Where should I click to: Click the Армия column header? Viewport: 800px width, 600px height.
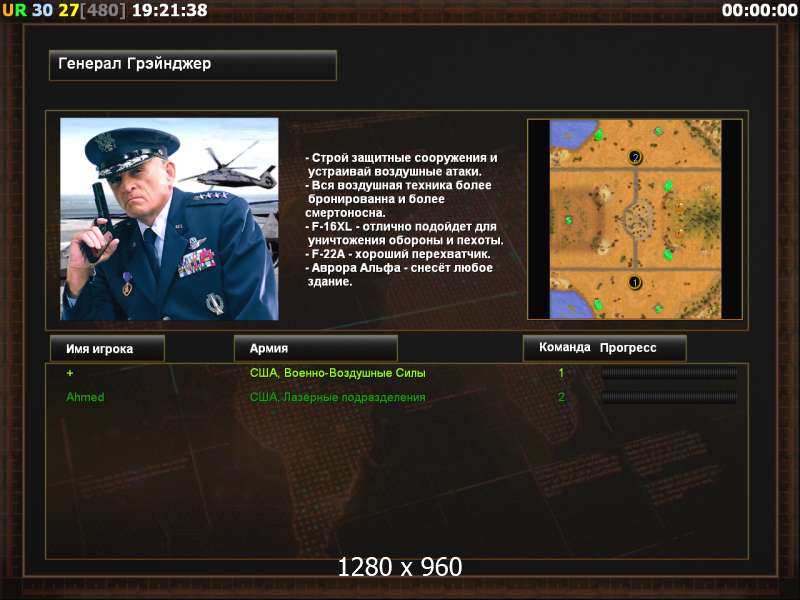[x=315, y=348]
